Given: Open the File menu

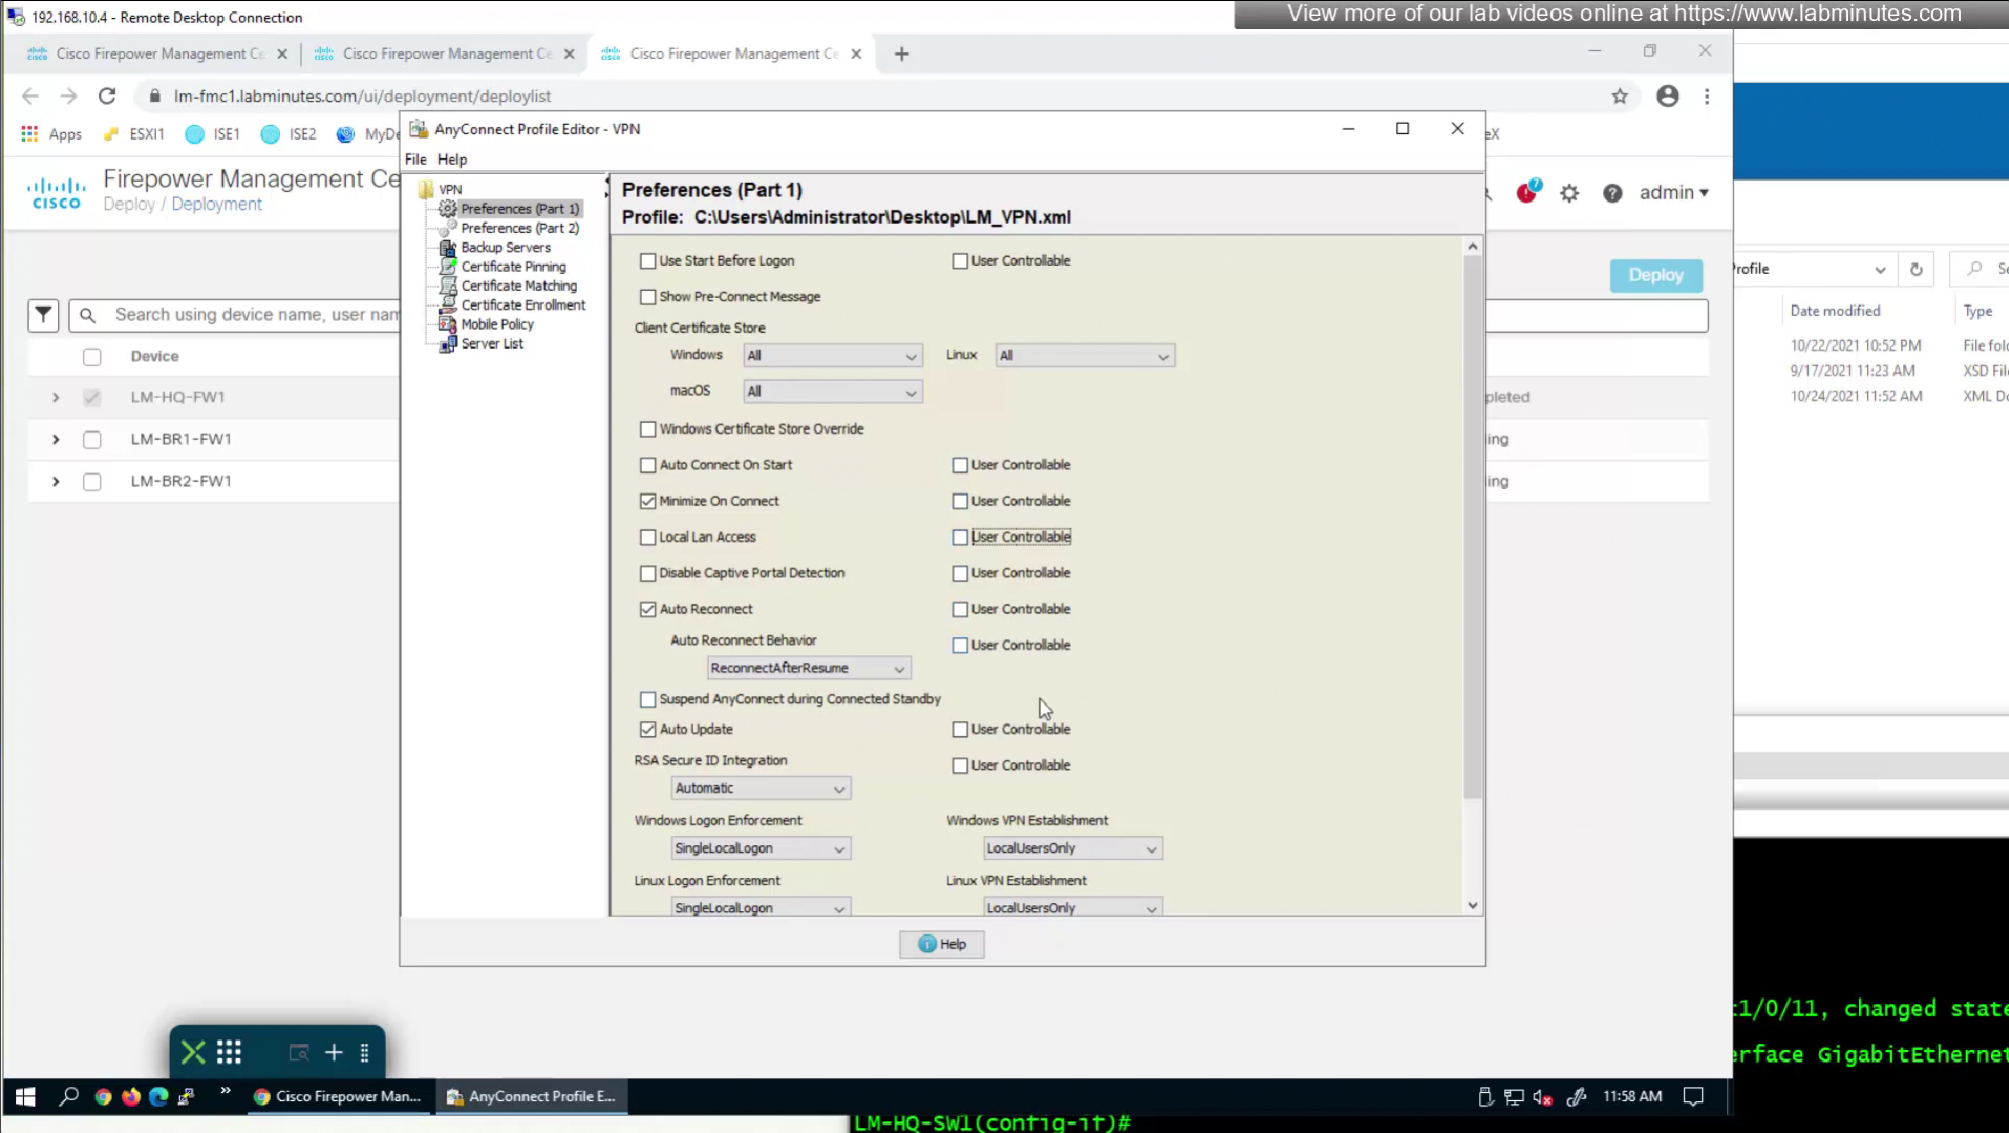Looking at the screenshot, I should [x=415, y=159].
